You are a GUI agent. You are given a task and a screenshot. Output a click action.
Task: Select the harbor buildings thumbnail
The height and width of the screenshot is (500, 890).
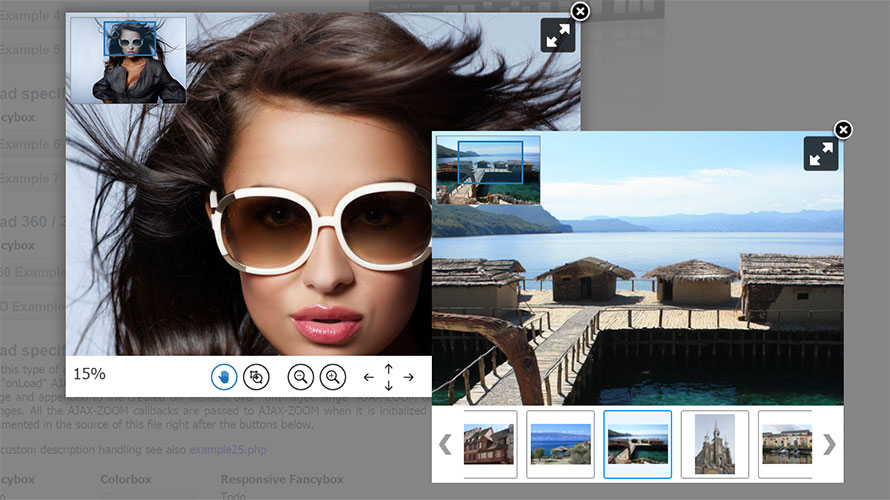(786, 444)
